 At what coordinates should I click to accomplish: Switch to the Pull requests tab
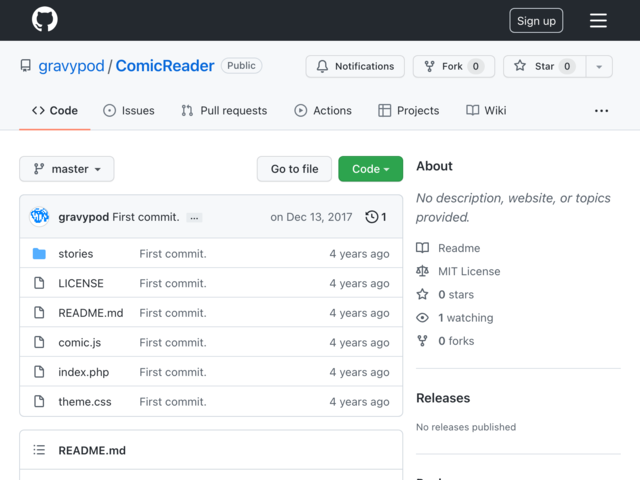click(x=224, y=111)
